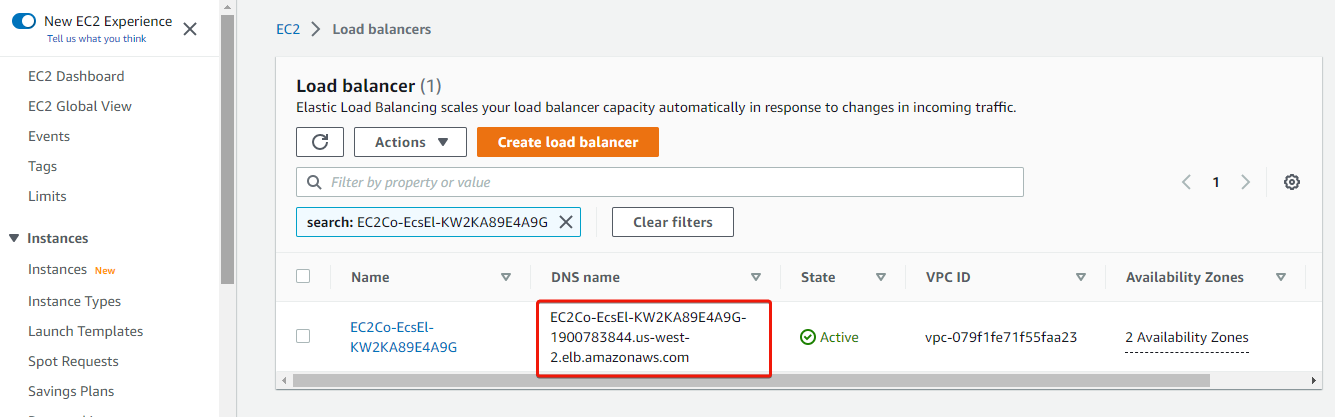Select the EC2Co-EcsEl load balancer checkbox
The width and height of the screenshot is (1335, 417).
303,336
